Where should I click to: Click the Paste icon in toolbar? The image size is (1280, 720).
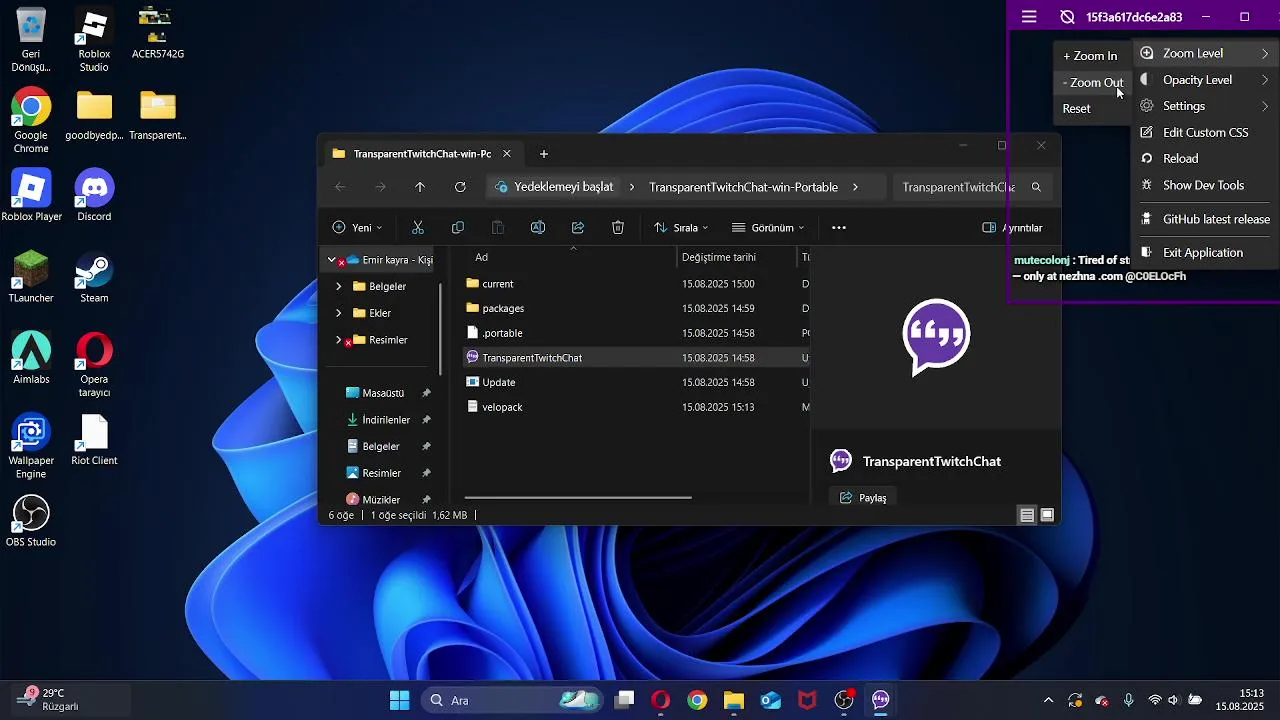click(x=498, y=228)
